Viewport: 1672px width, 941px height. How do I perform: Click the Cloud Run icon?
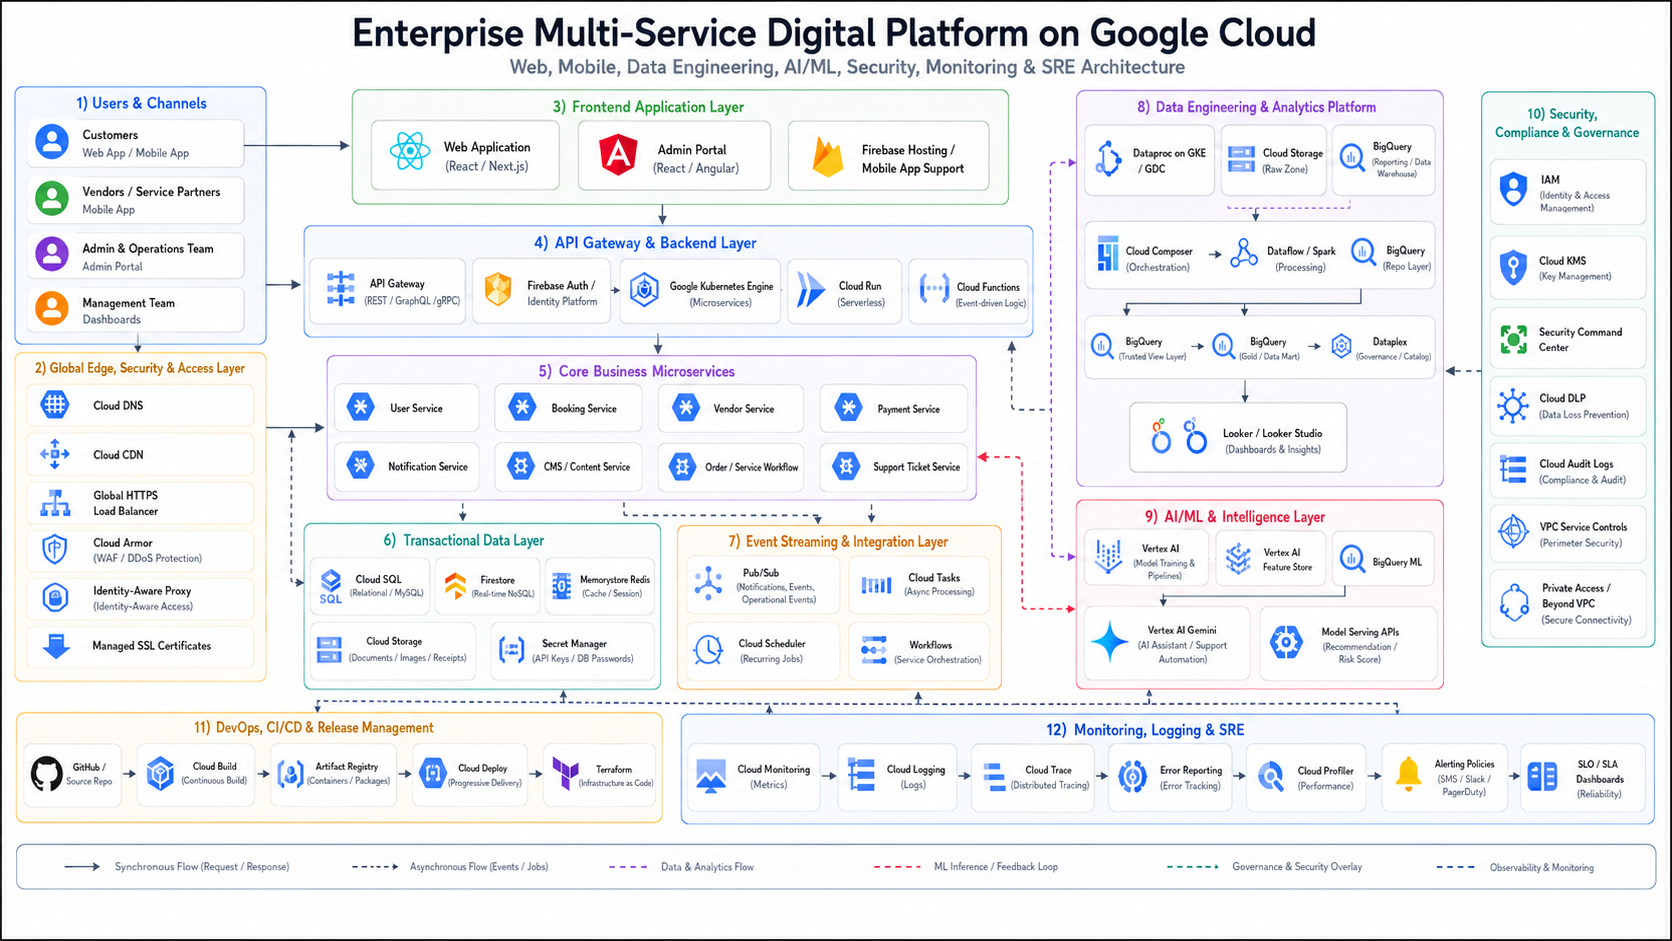click(x=811, y=291)
